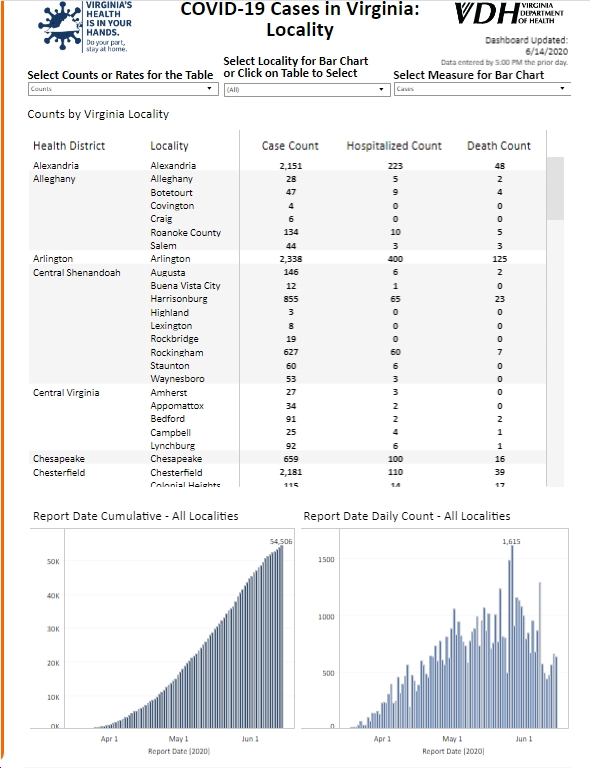The width and height of the screenshot is (590, 768).
Task: Click the Death Count column header
Action: coord(498,146)
